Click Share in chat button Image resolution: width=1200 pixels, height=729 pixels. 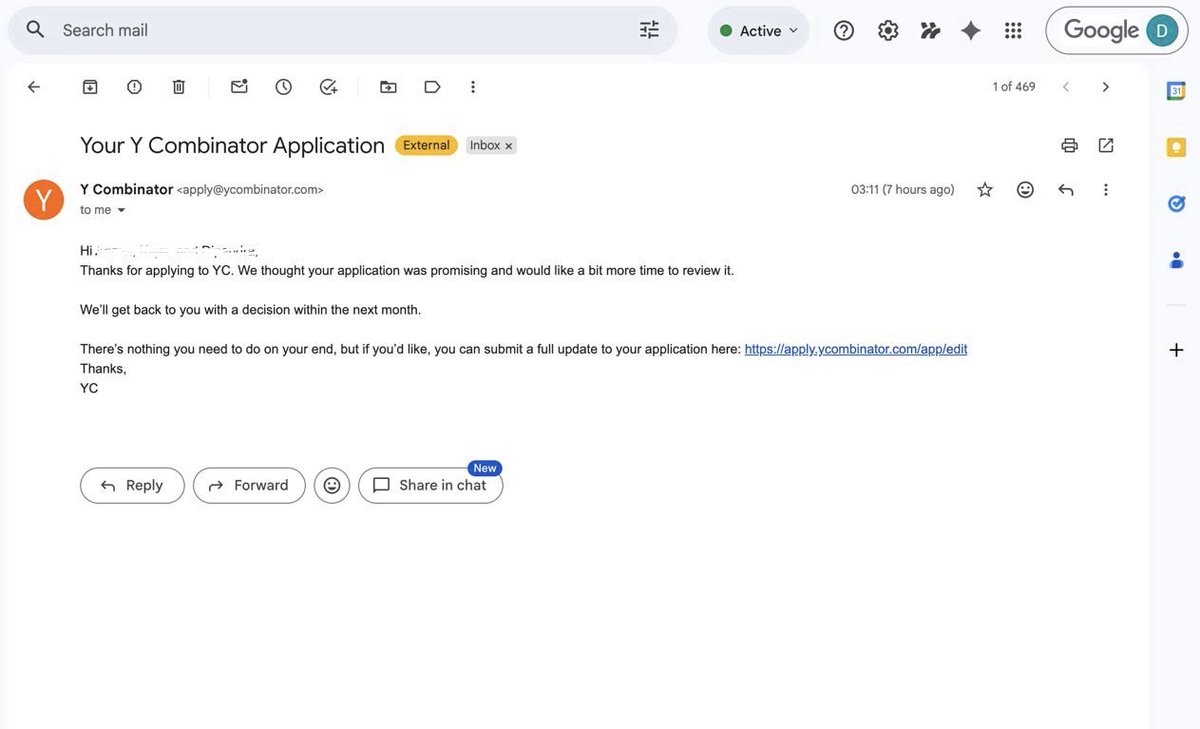(x=431, y=486)
